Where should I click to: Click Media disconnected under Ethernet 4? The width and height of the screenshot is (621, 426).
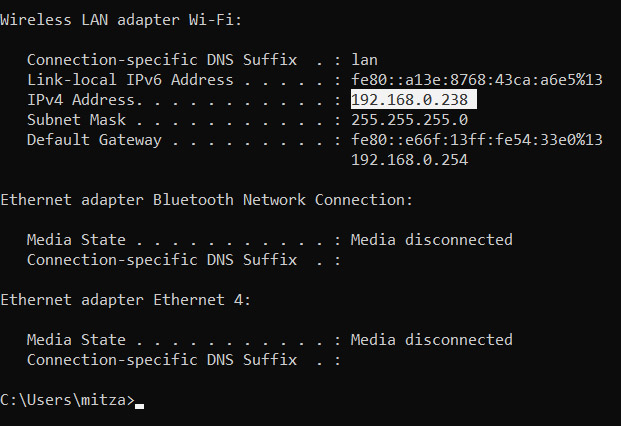[x=432, y=340]
